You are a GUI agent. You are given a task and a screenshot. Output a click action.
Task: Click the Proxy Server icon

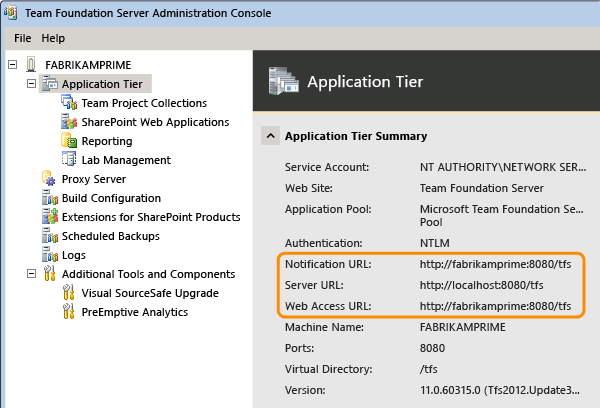(50, 179)
